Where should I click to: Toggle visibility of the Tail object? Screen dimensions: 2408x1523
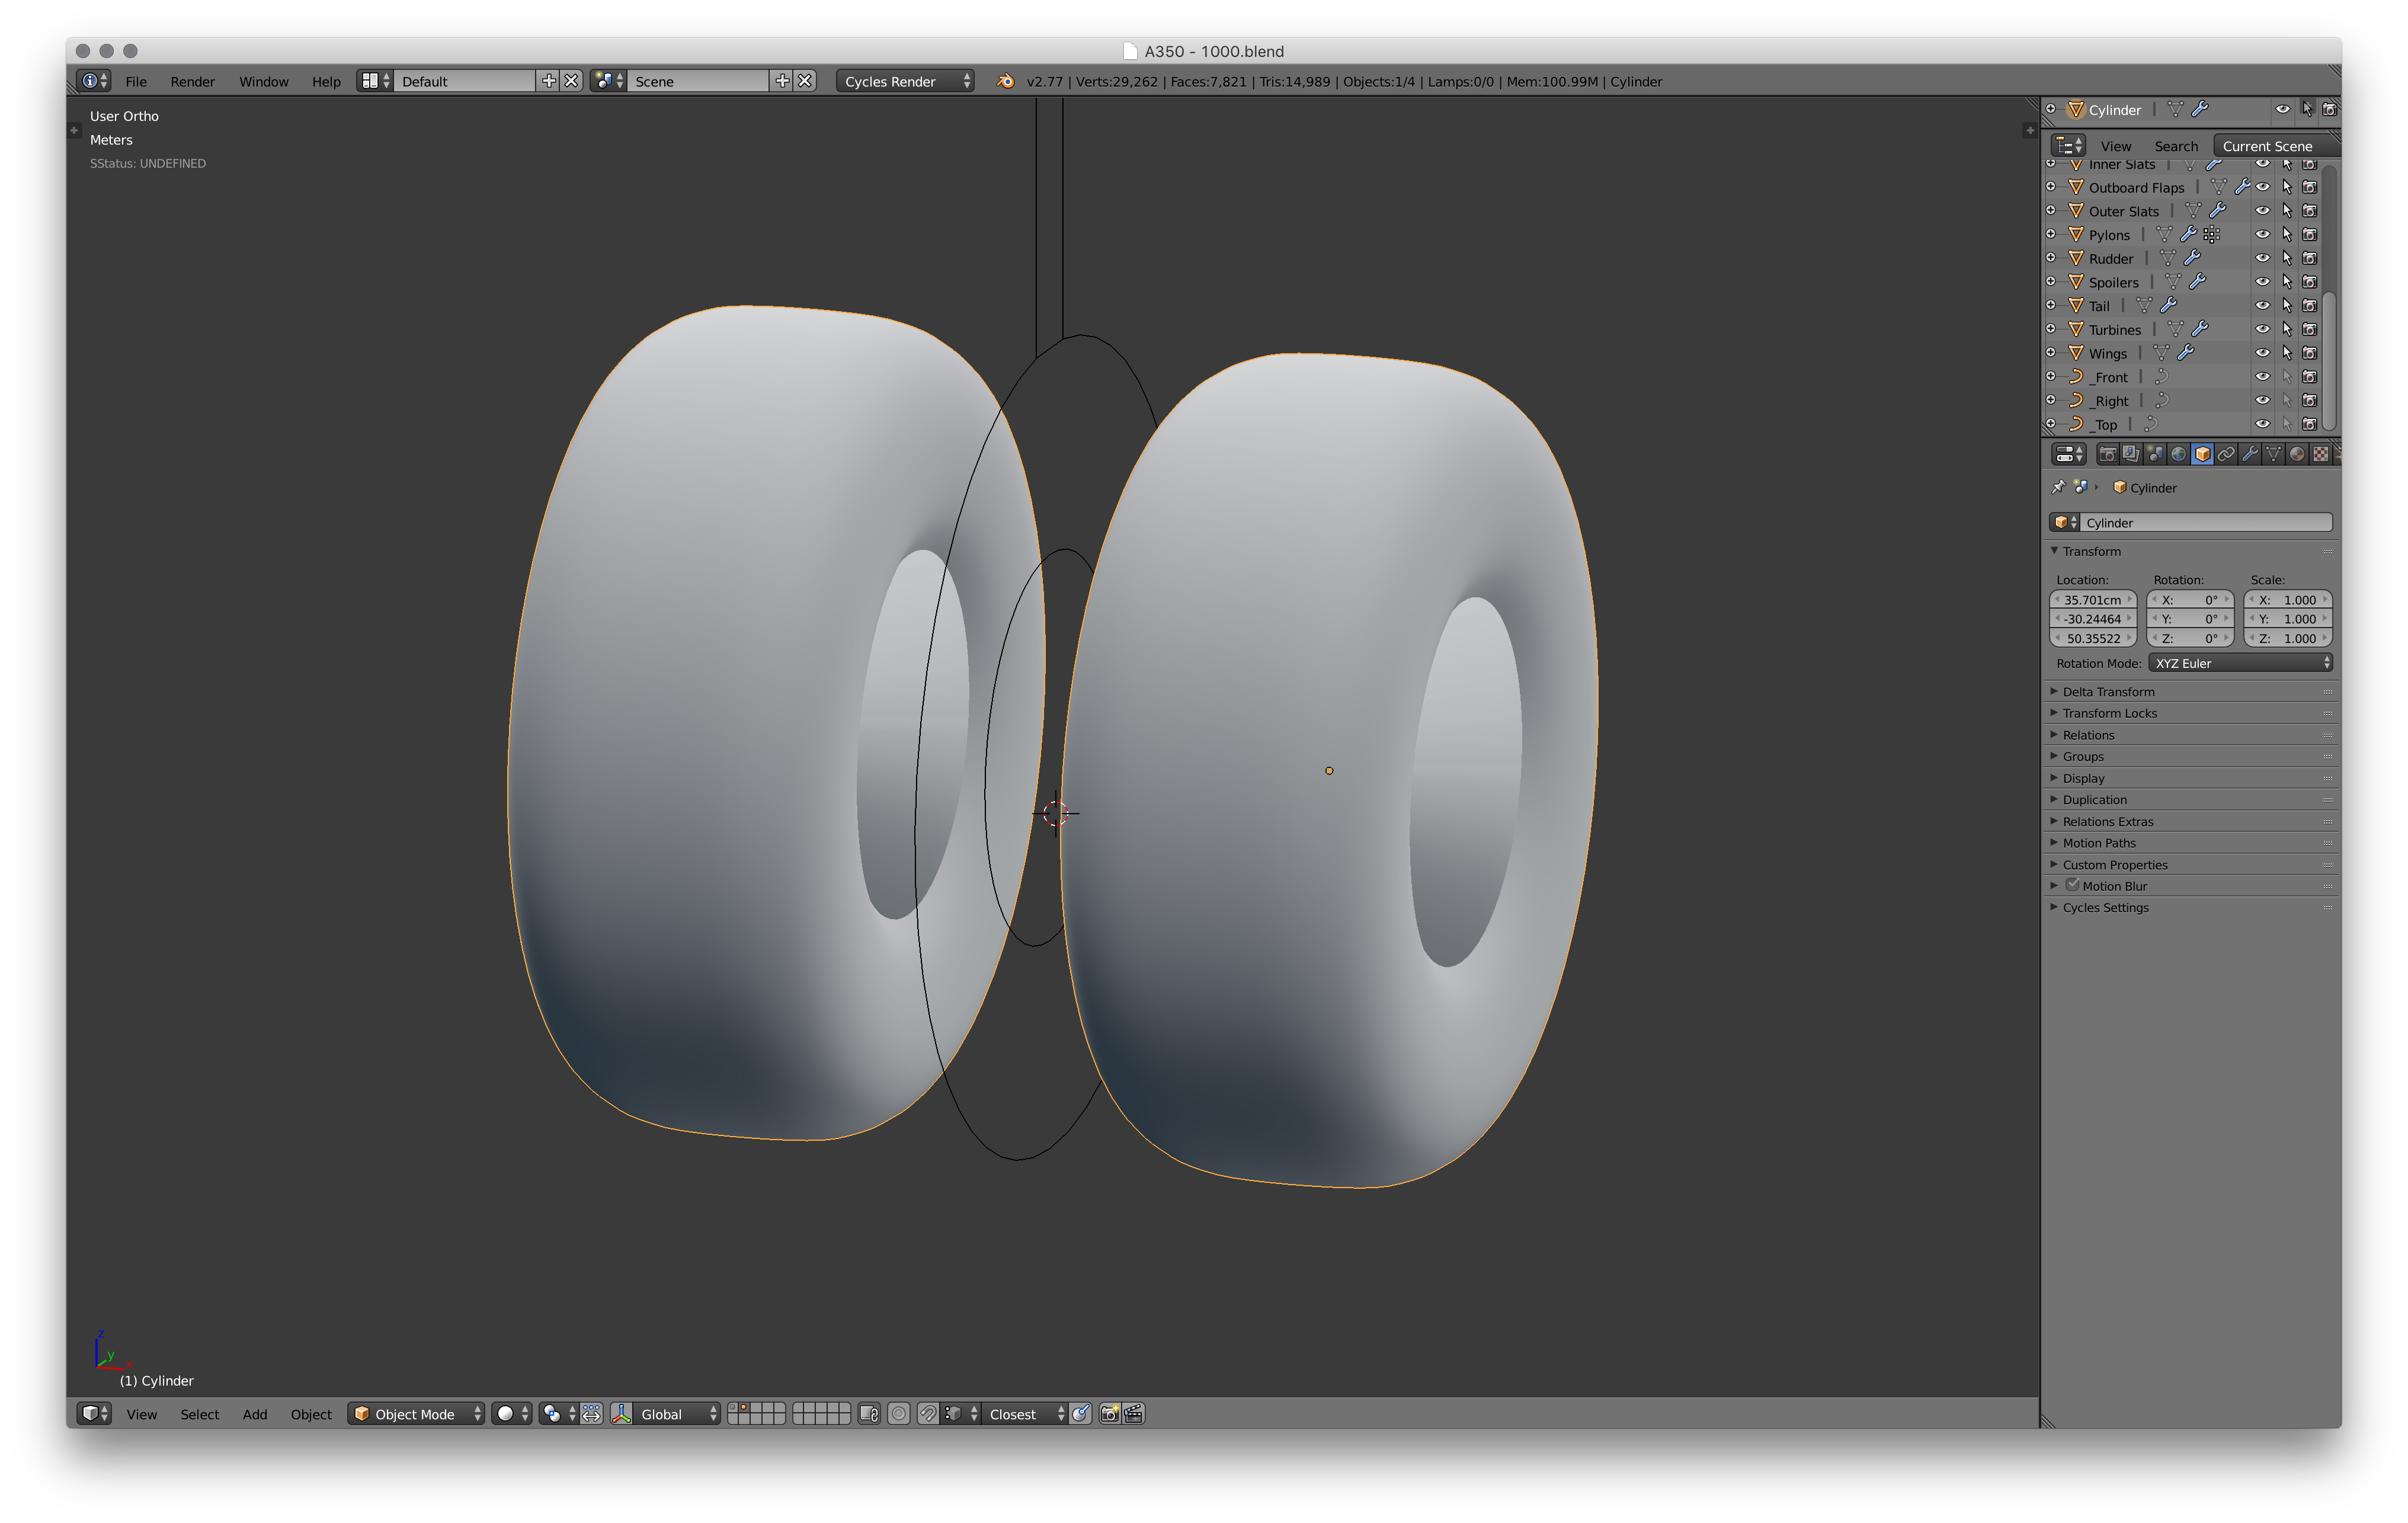pyautogui.click(x=2262, y=306)
